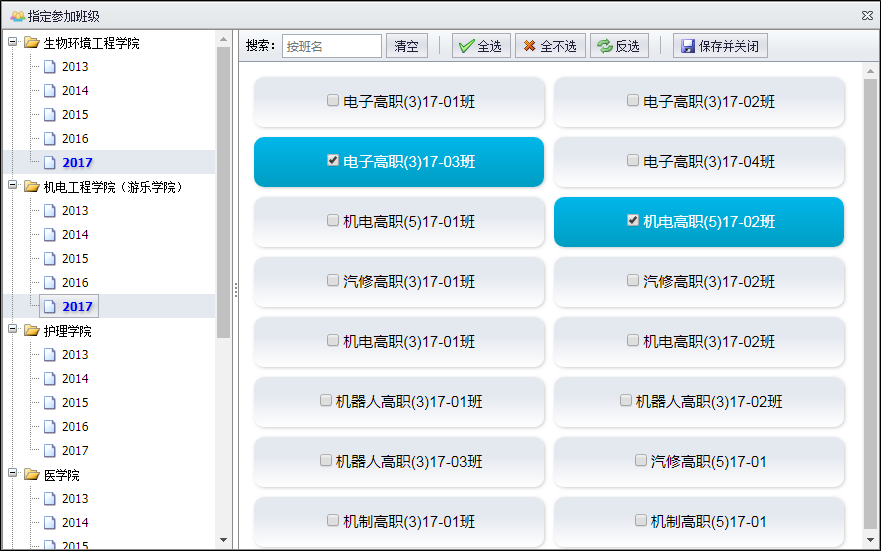Check the 汽修高职(3)17-02班 checkbox

633,280
